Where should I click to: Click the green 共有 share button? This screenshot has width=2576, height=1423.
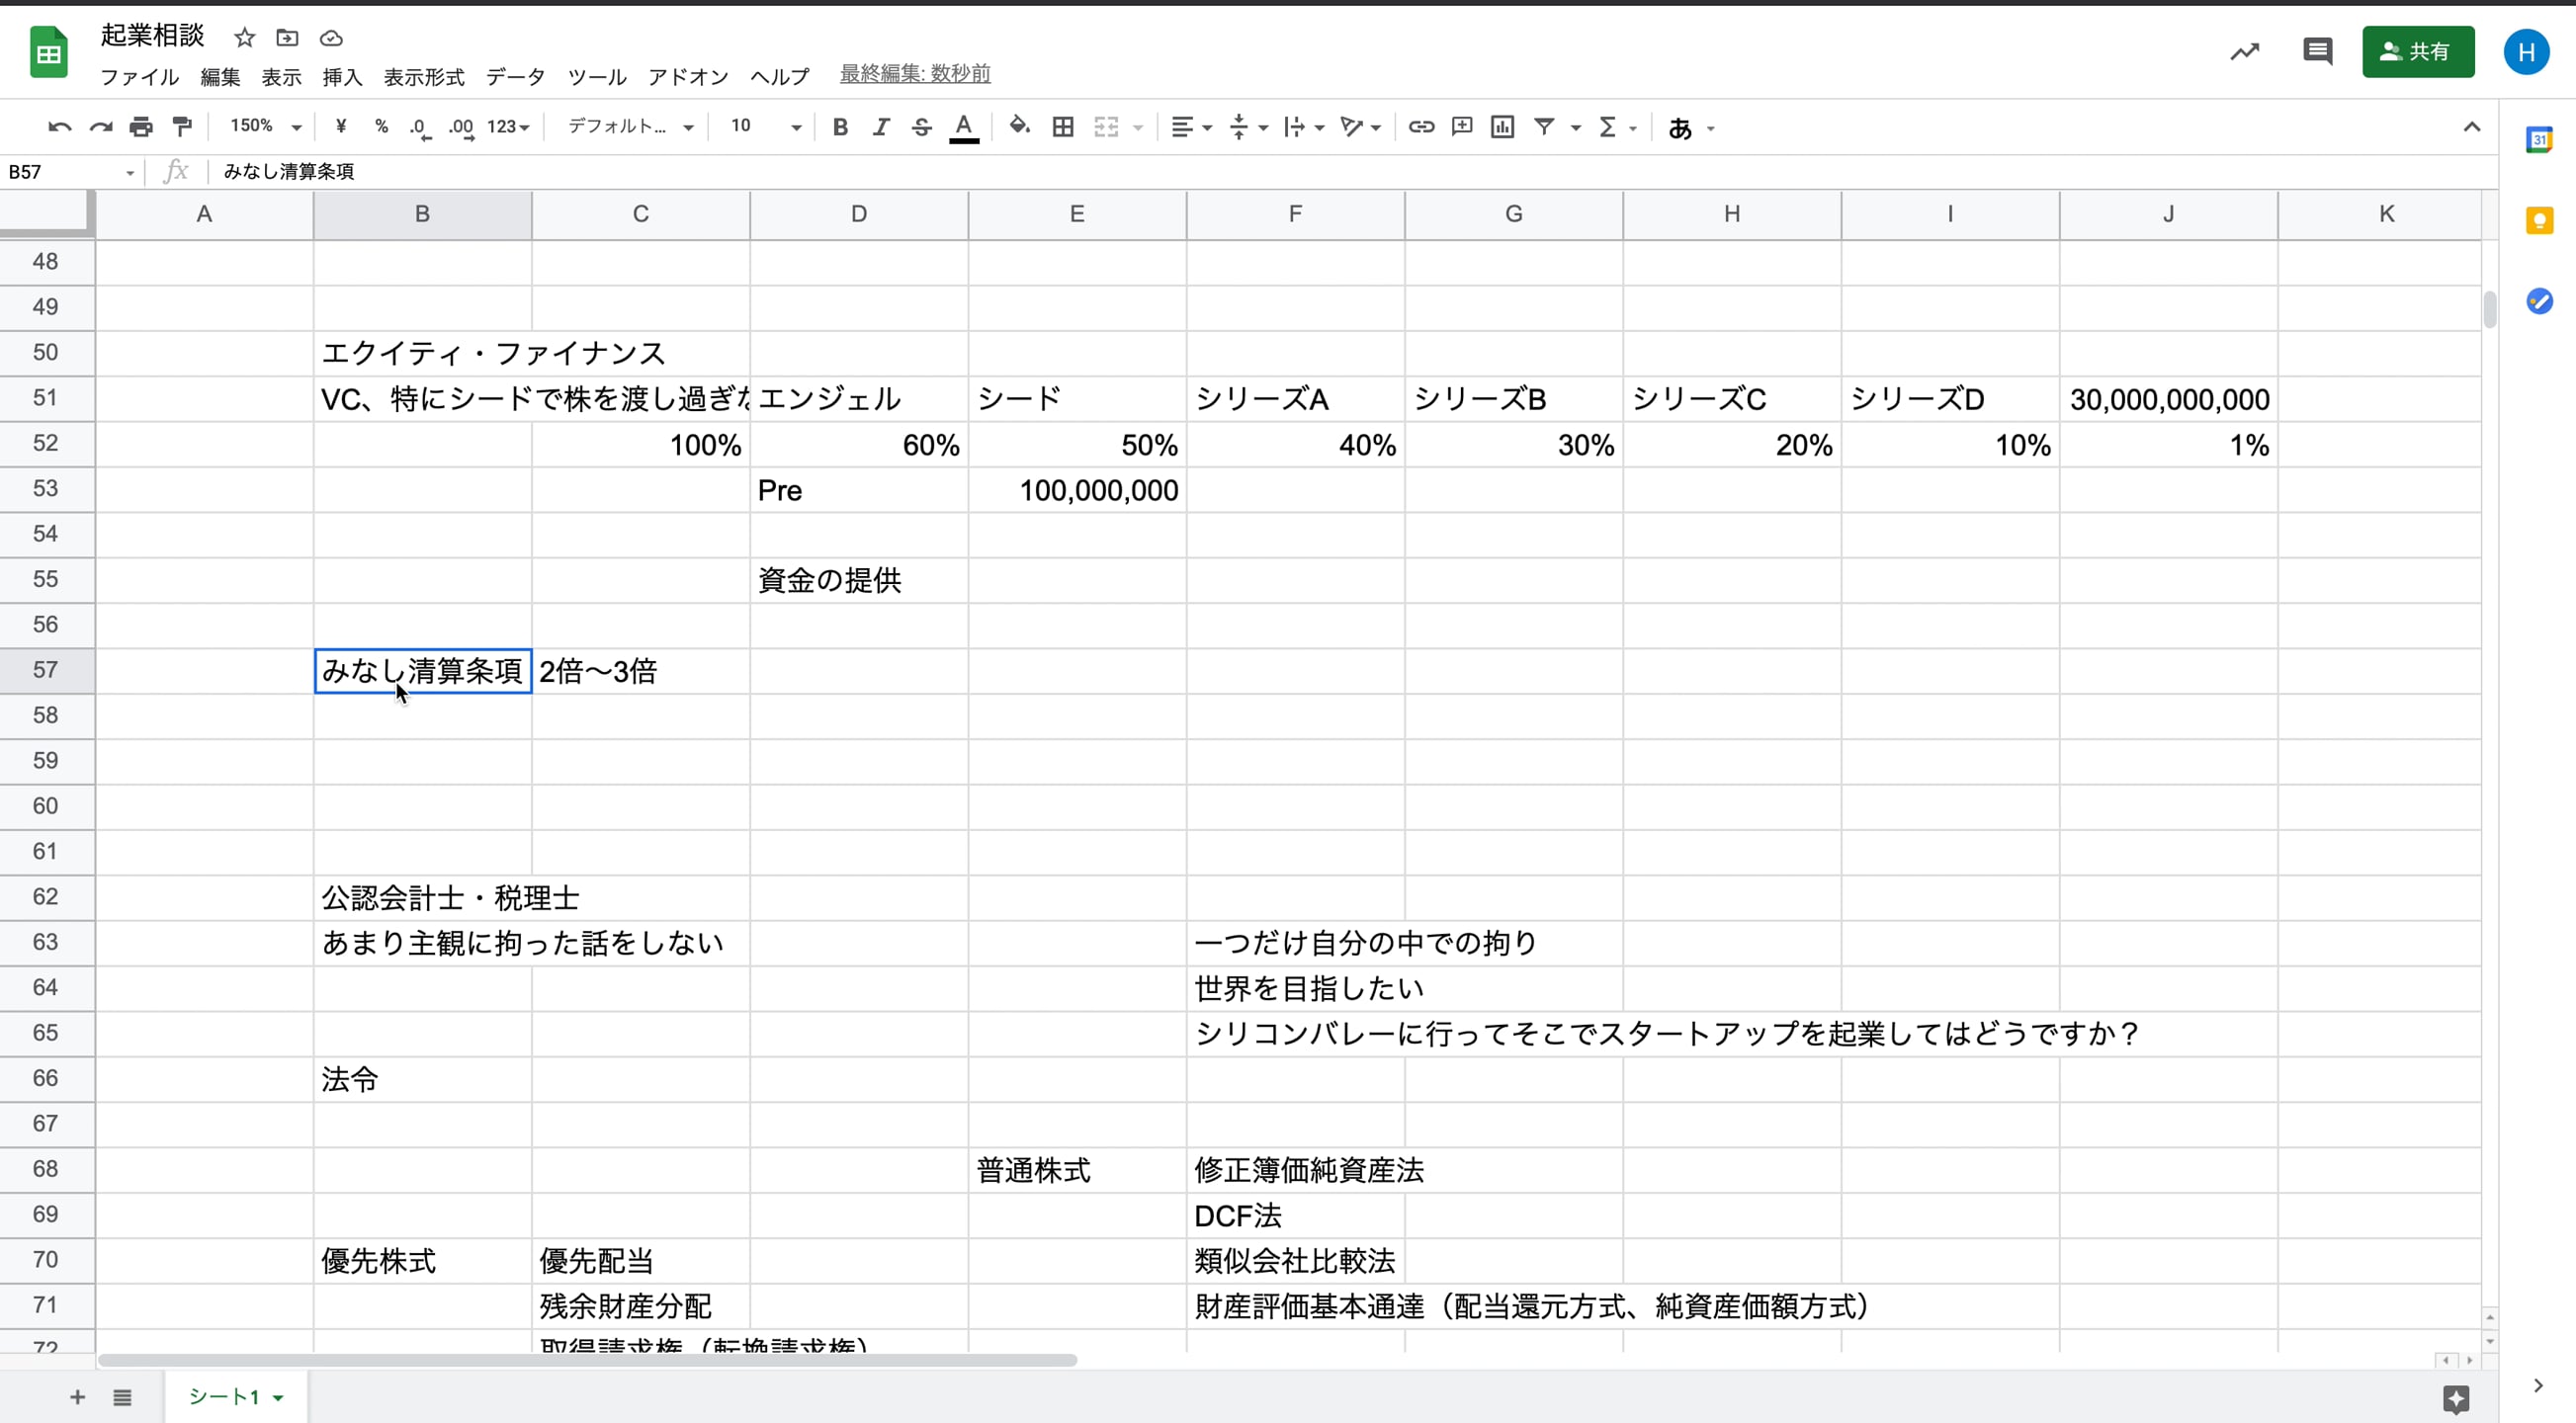point(2417,51)
